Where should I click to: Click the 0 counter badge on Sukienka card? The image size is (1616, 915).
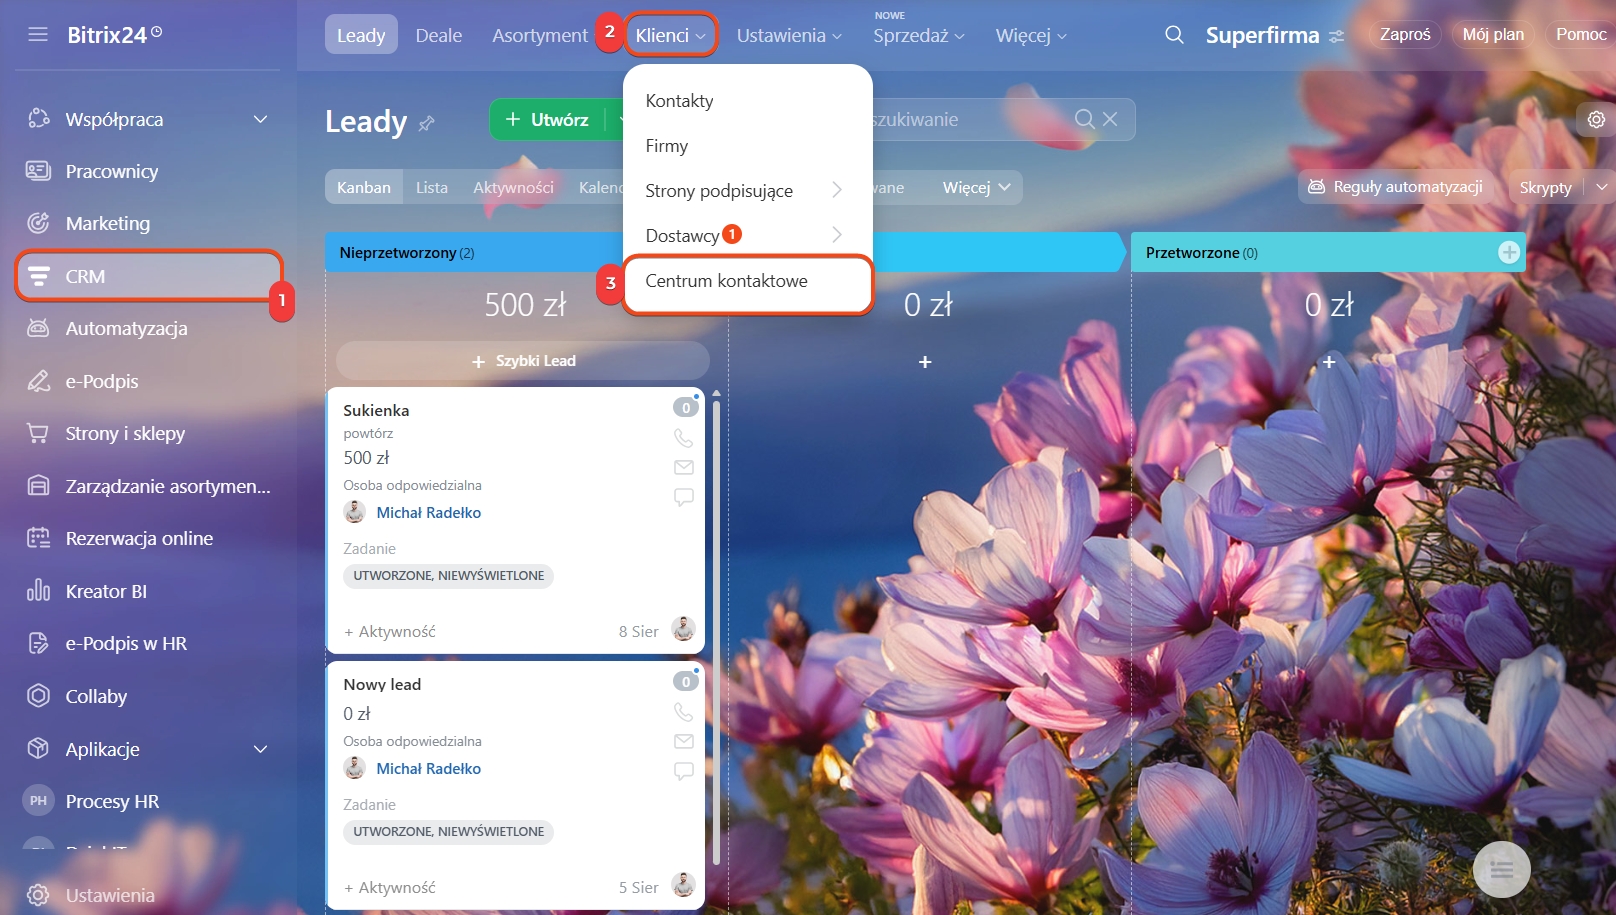pyautogui.click(x=685, y=407)
